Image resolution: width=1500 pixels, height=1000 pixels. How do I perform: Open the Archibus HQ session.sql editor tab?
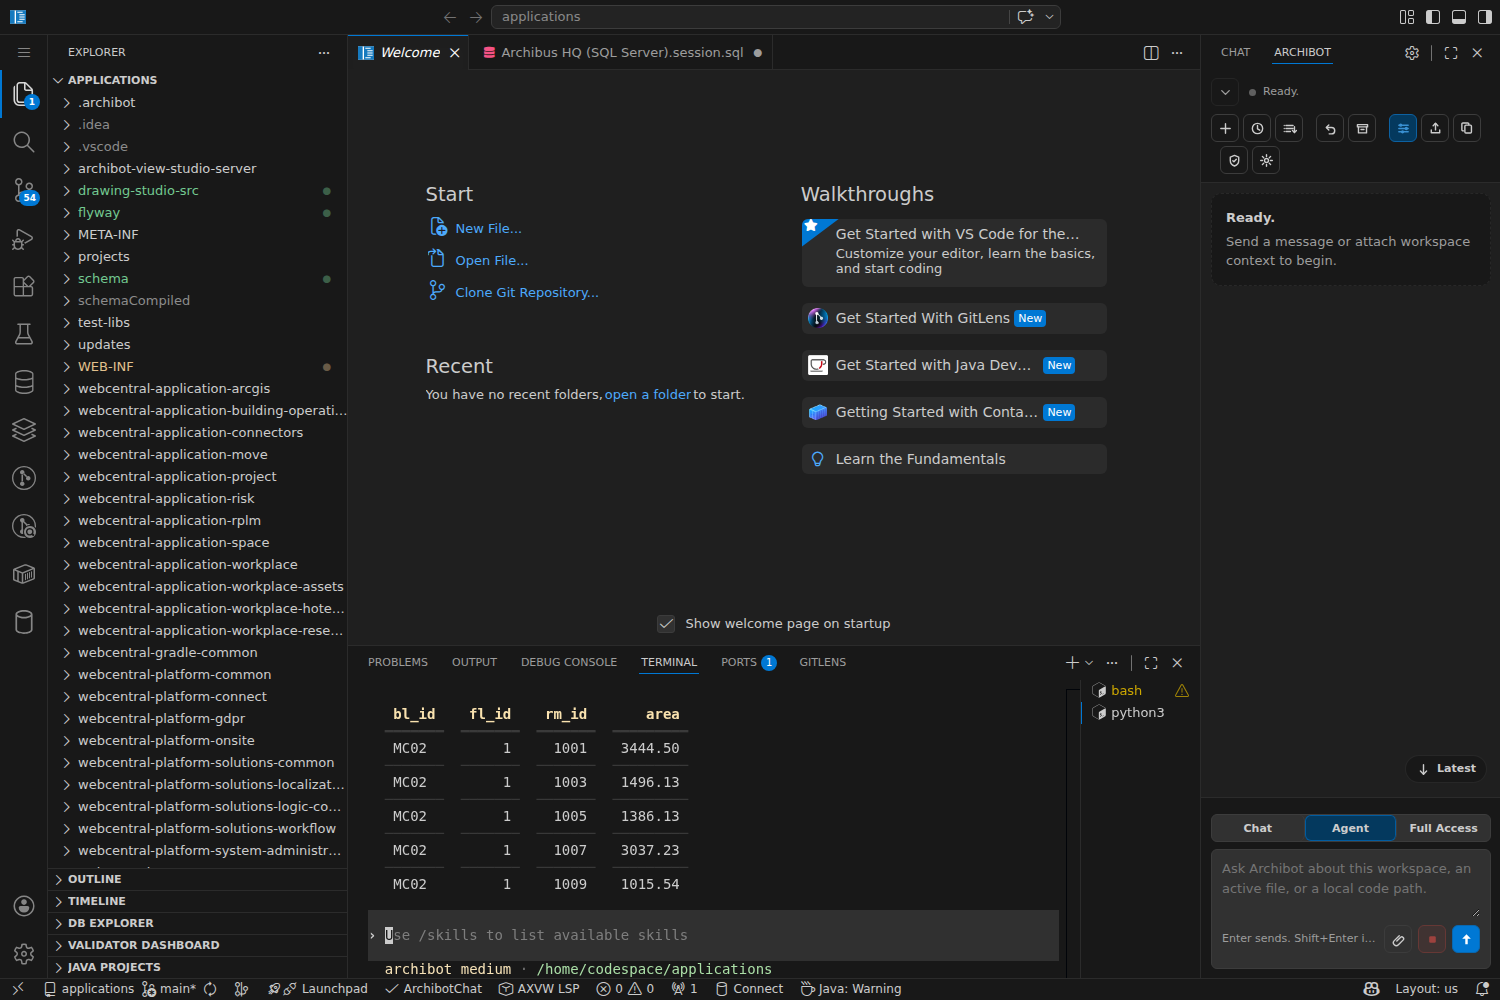[622, 53]
